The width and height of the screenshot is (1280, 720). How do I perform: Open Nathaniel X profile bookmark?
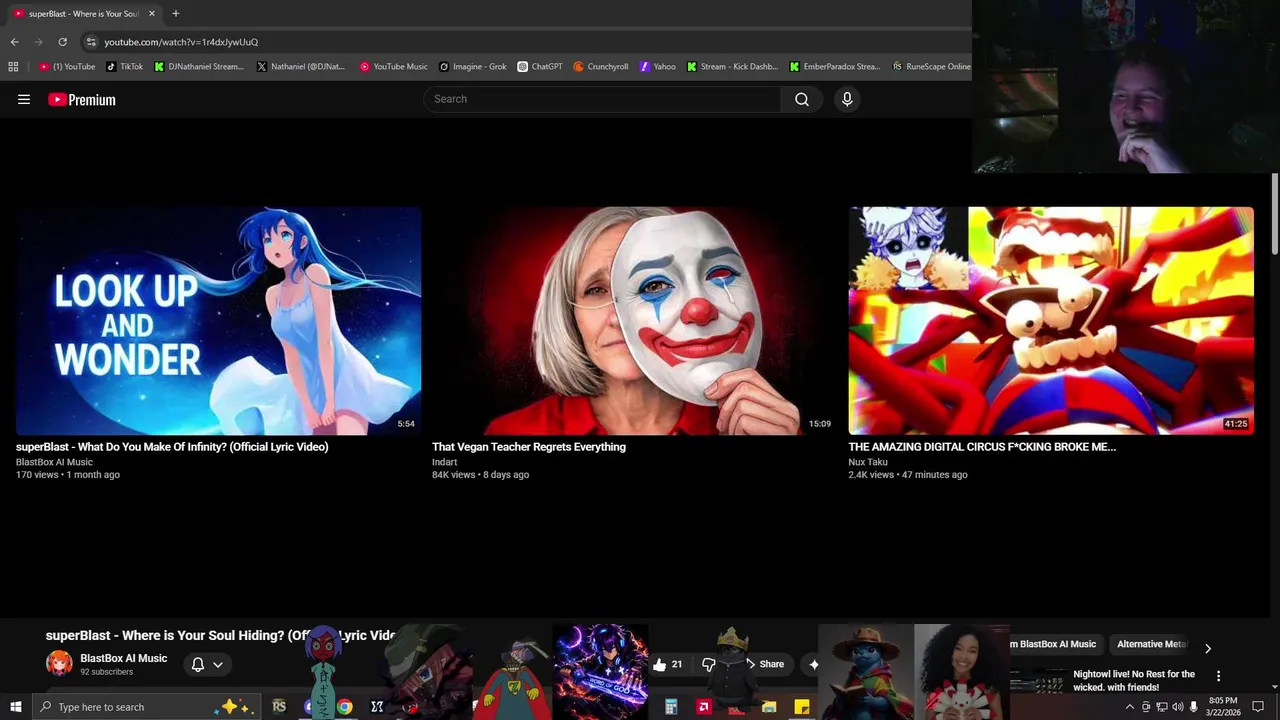tap(300, 67)
